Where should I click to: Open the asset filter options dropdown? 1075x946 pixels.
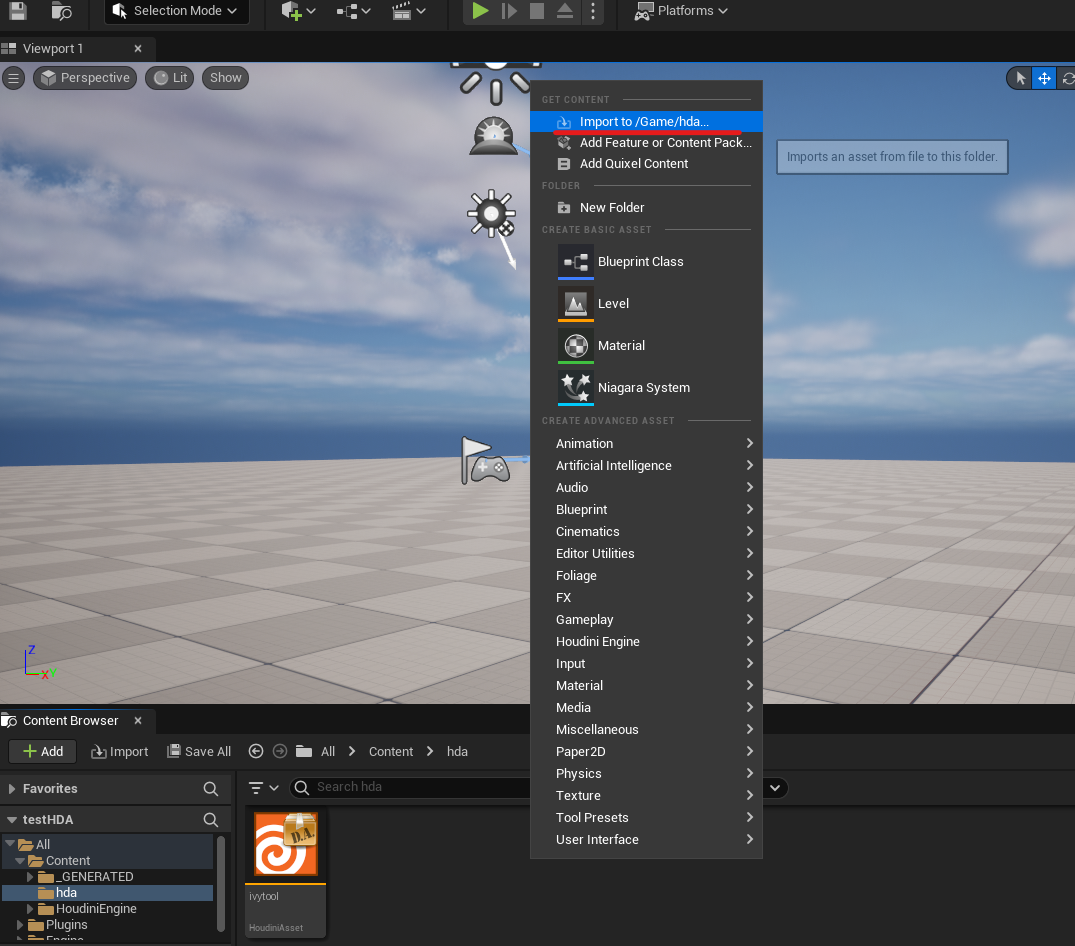pyautogui.click(x=263, y=788)
